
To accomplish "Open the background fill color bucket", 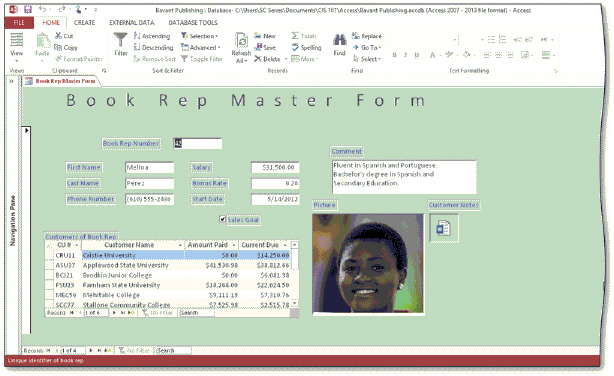I will pos(468,55).
